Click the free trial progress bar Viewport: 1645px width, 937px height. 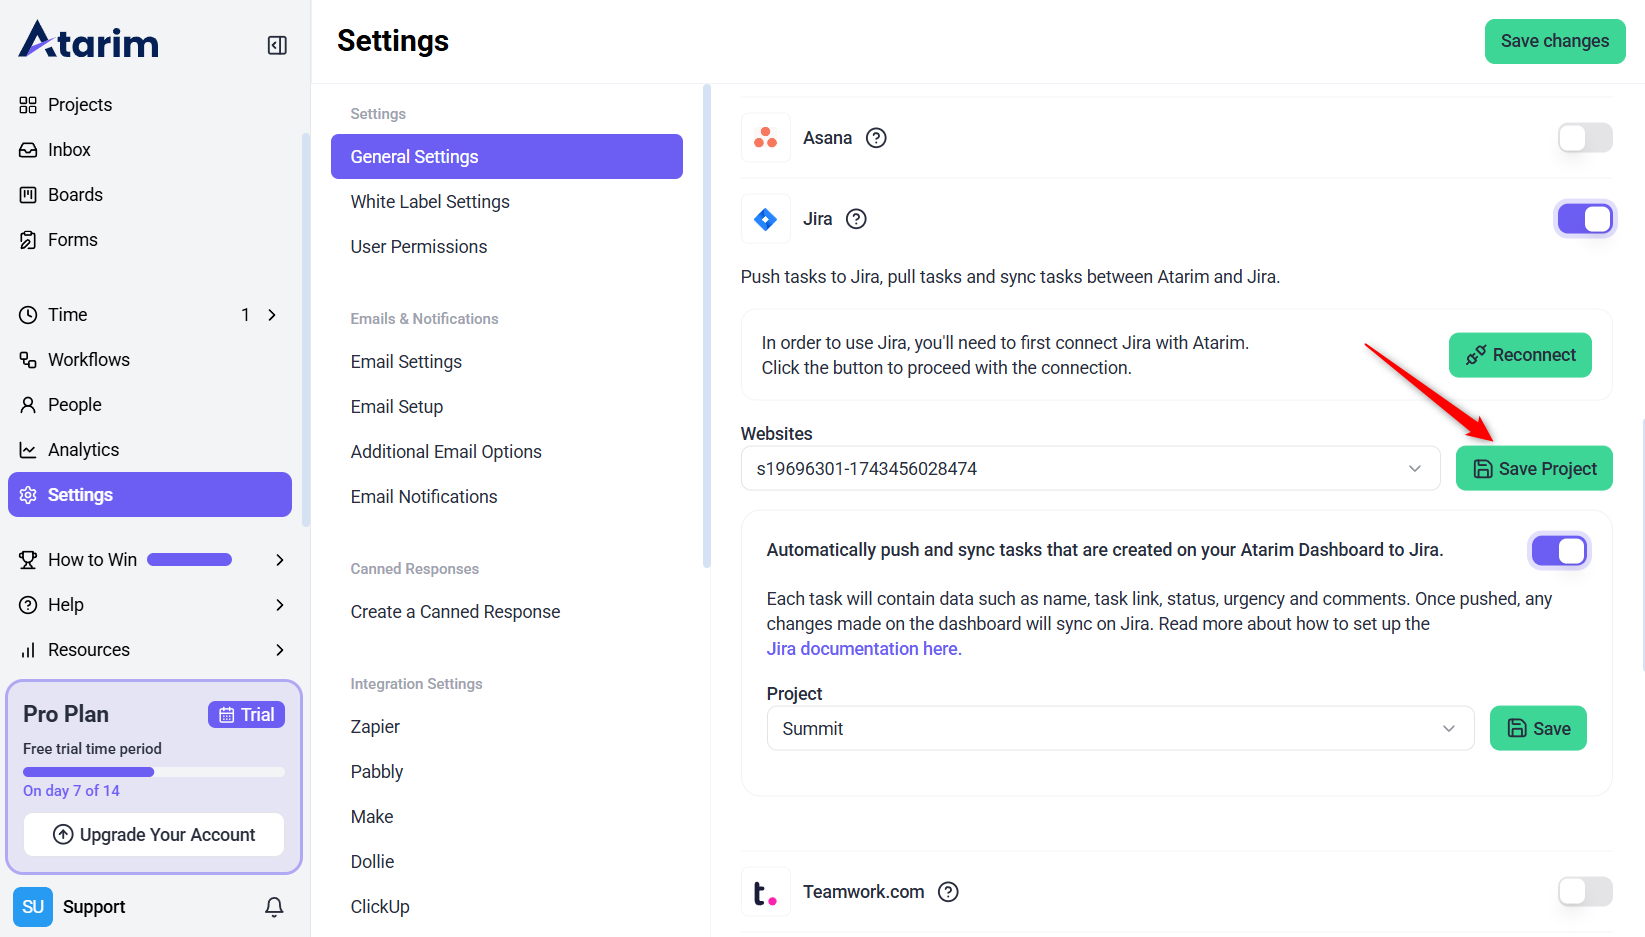tap(153, 772)
